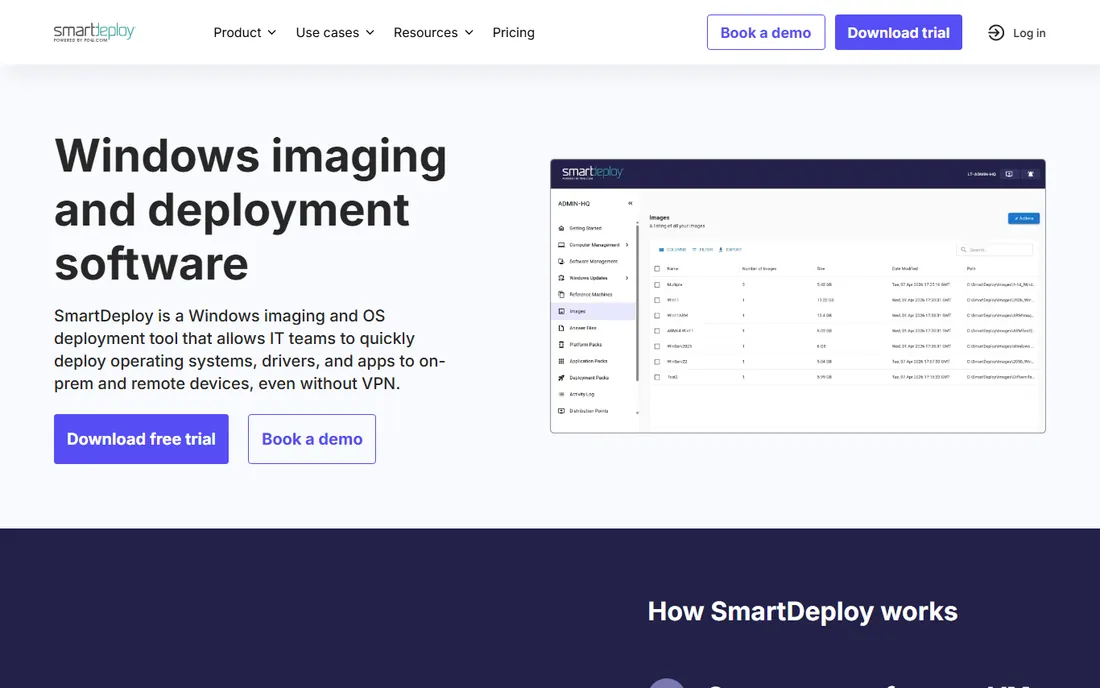Click the Deployment Packs rocket icon

point(561,377)
